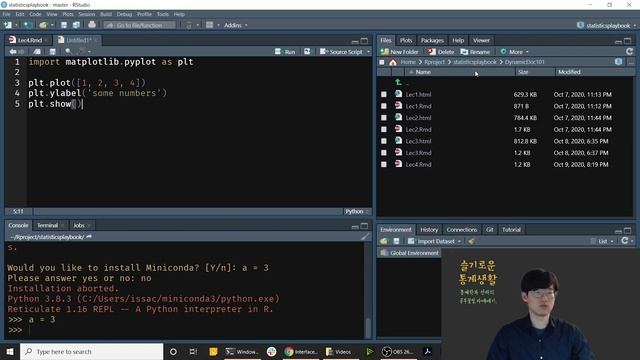Open the Import Dataset dropdown
This screenshot has height=360, width=640.
(435, 241)
